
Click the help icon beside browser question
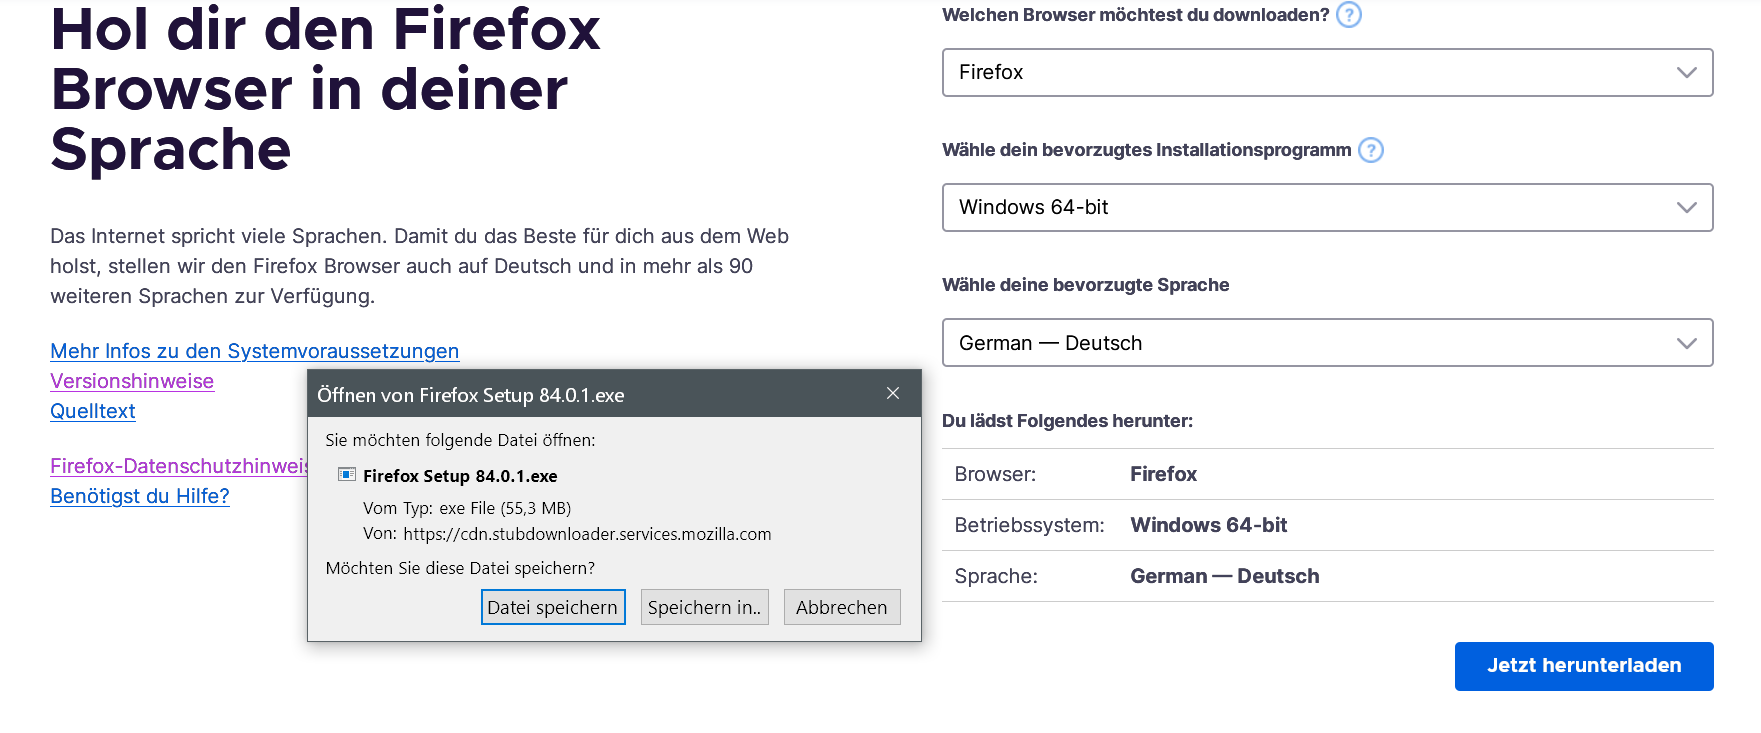tap(1349, 15)
